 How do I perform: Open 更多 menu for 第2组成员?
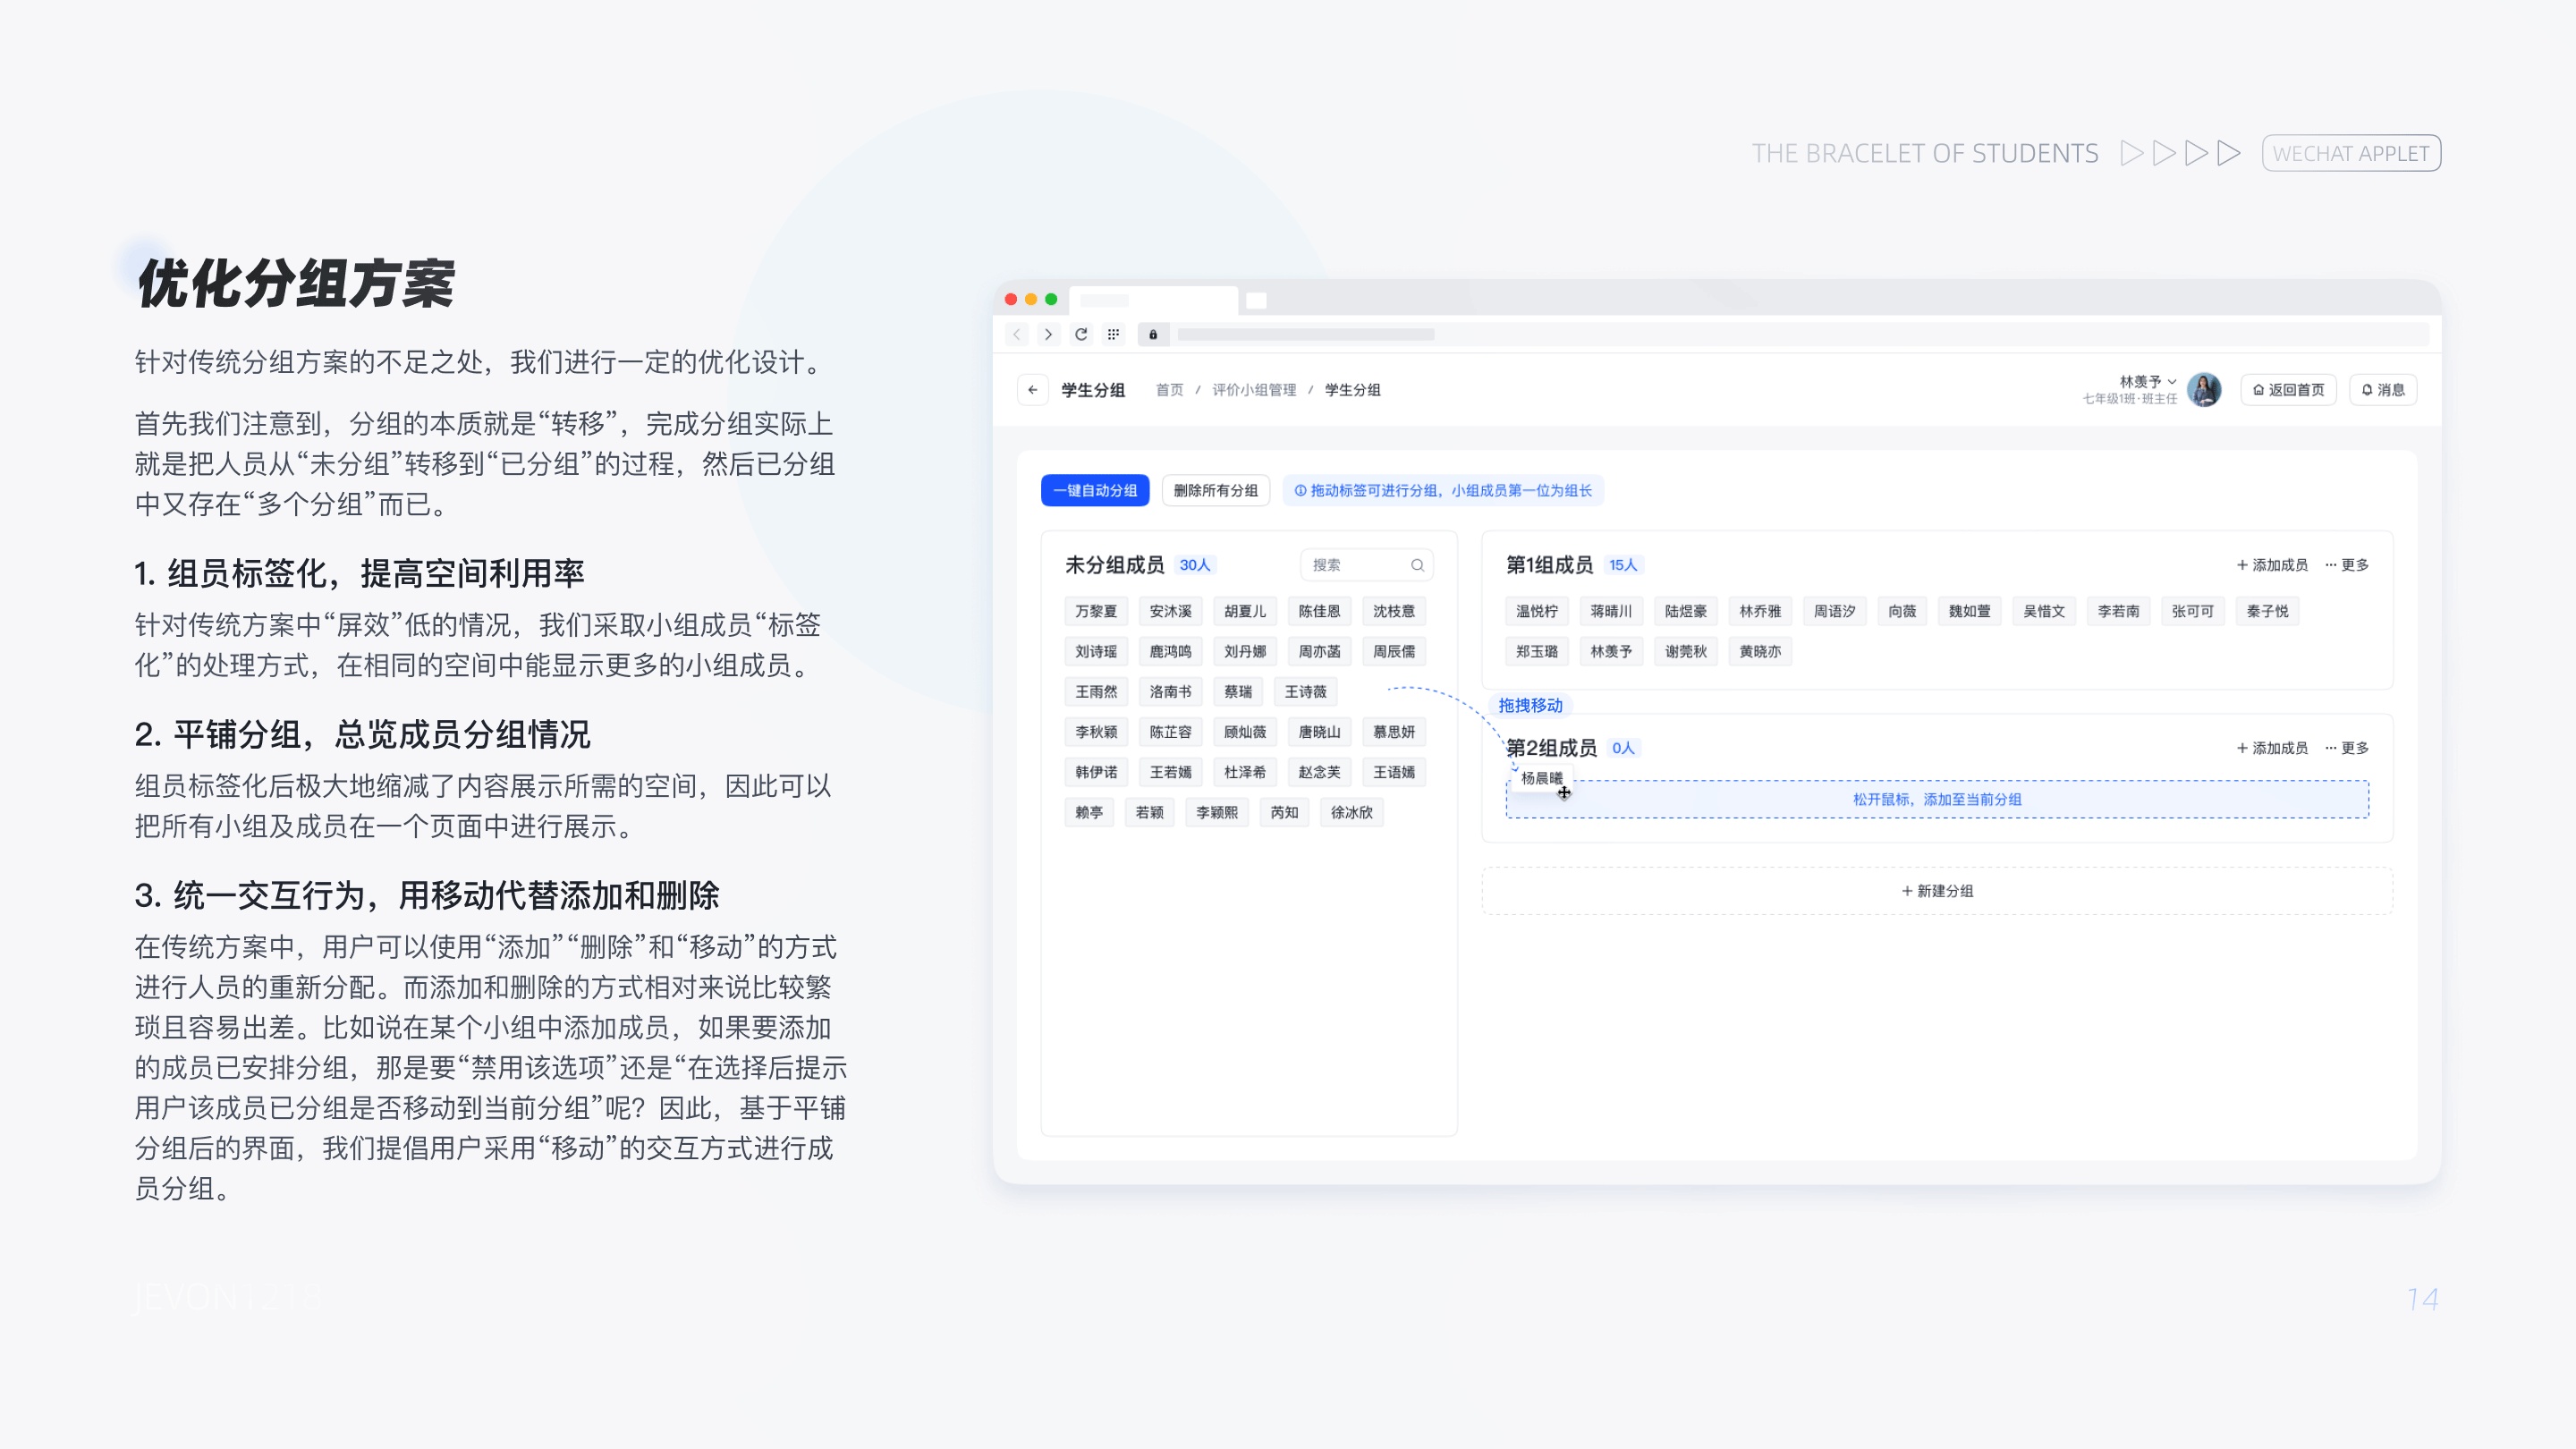2347,748
